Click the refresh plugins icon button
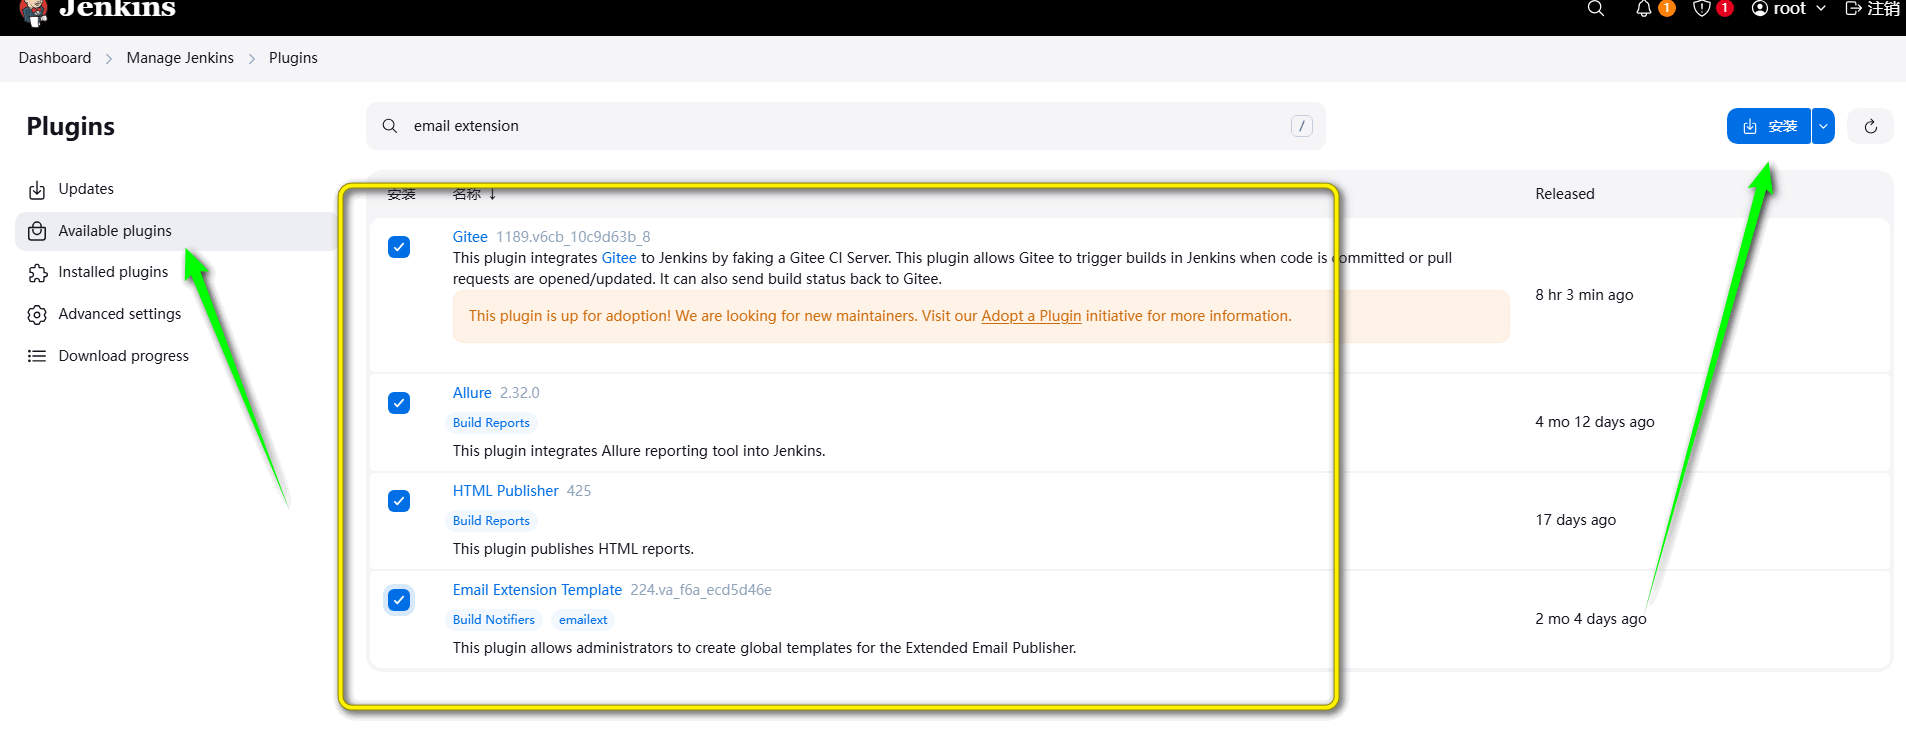 (x=1871, y=126)
